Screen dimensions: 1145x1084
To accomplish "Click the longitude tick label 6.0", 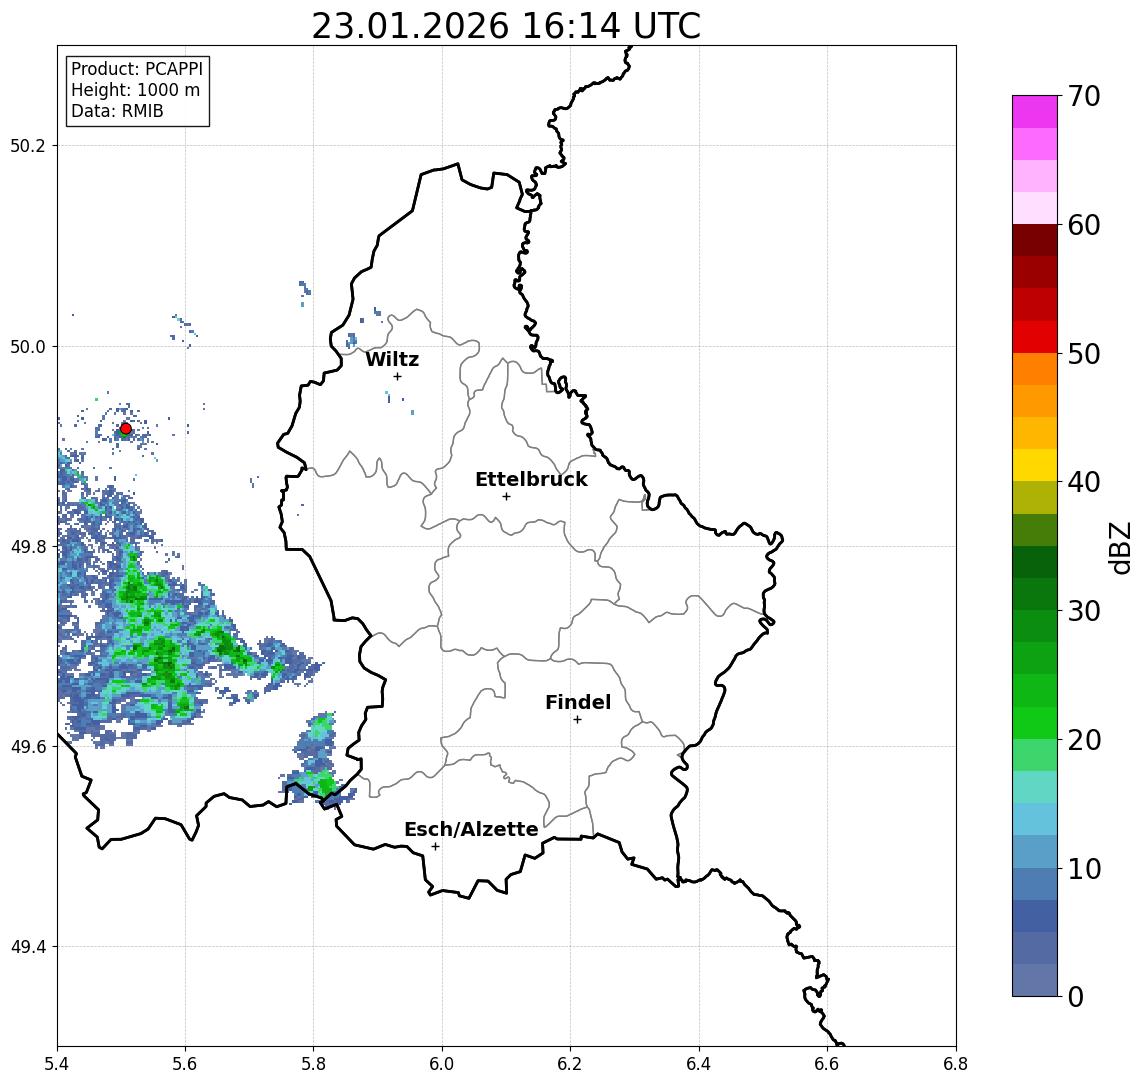I will 442,1064.
